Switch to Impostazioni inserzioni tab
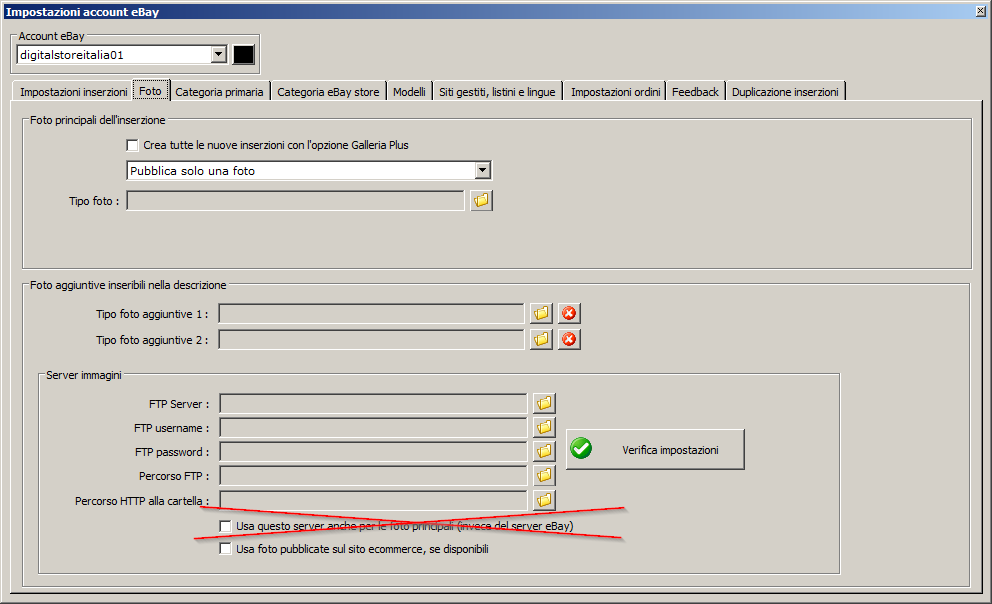This screenshot has width=992, height=604. click(73, 92)
